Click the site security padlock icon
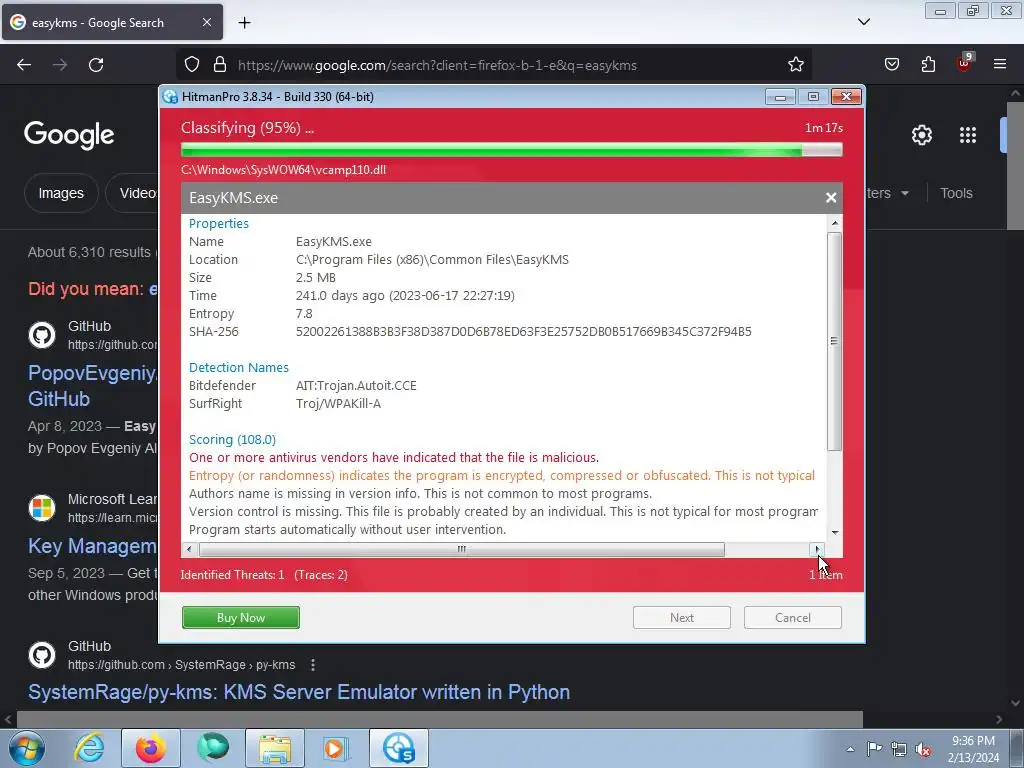The height and width of the screenshot is (768, 1024). pos(220,65)
